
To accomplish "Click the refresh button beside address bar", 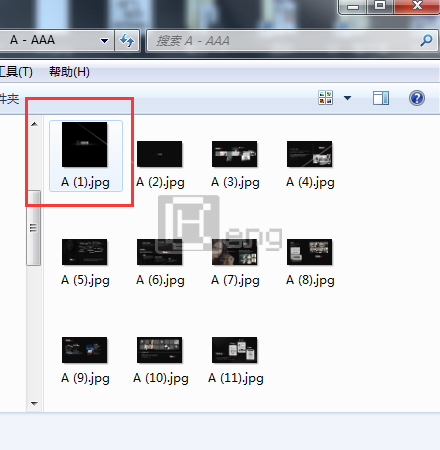I will click(127, 41).
